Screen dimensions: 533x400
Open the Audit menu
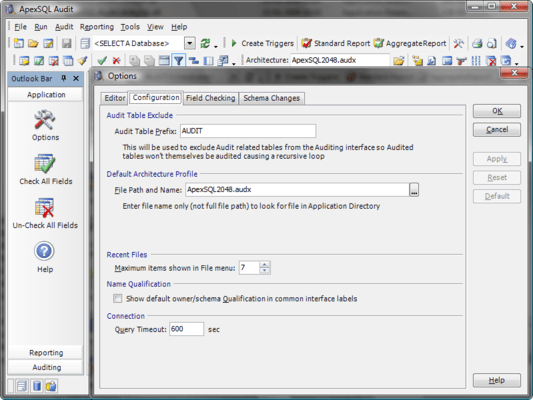point(64,27)
